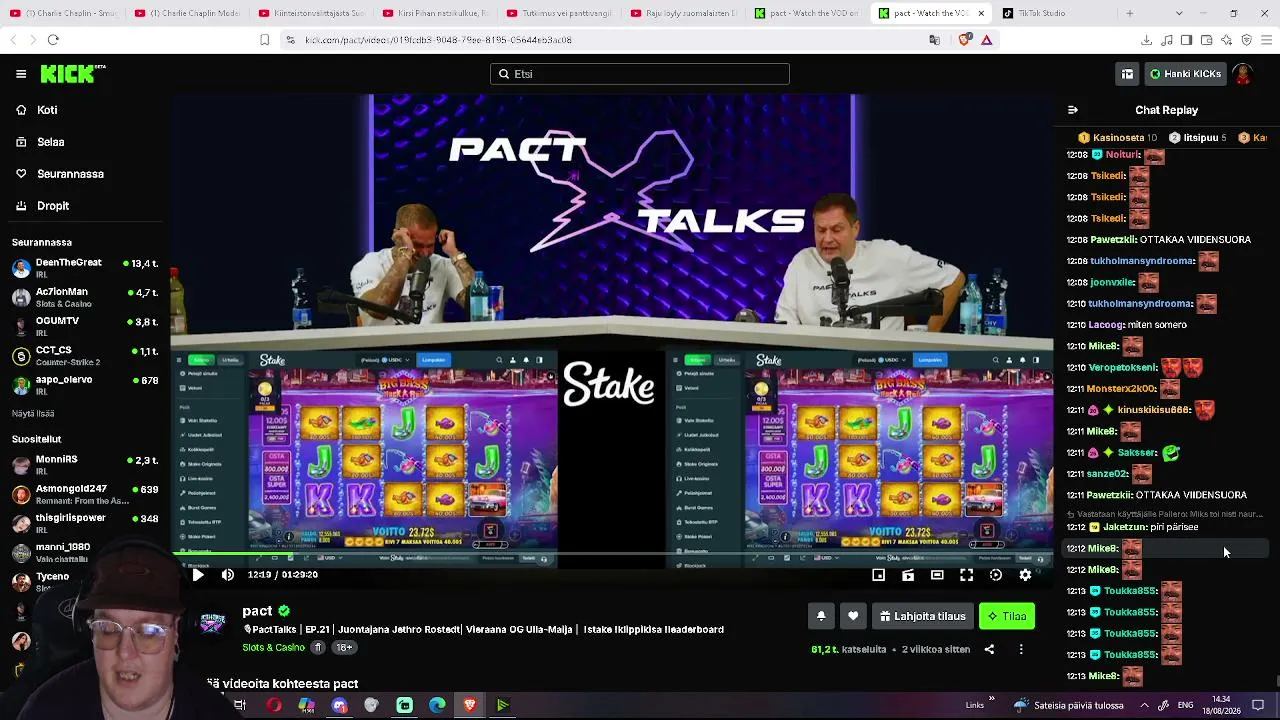1280x720 pixels.
Task: Follow pact with the heart button
Action: pos(853,616)
